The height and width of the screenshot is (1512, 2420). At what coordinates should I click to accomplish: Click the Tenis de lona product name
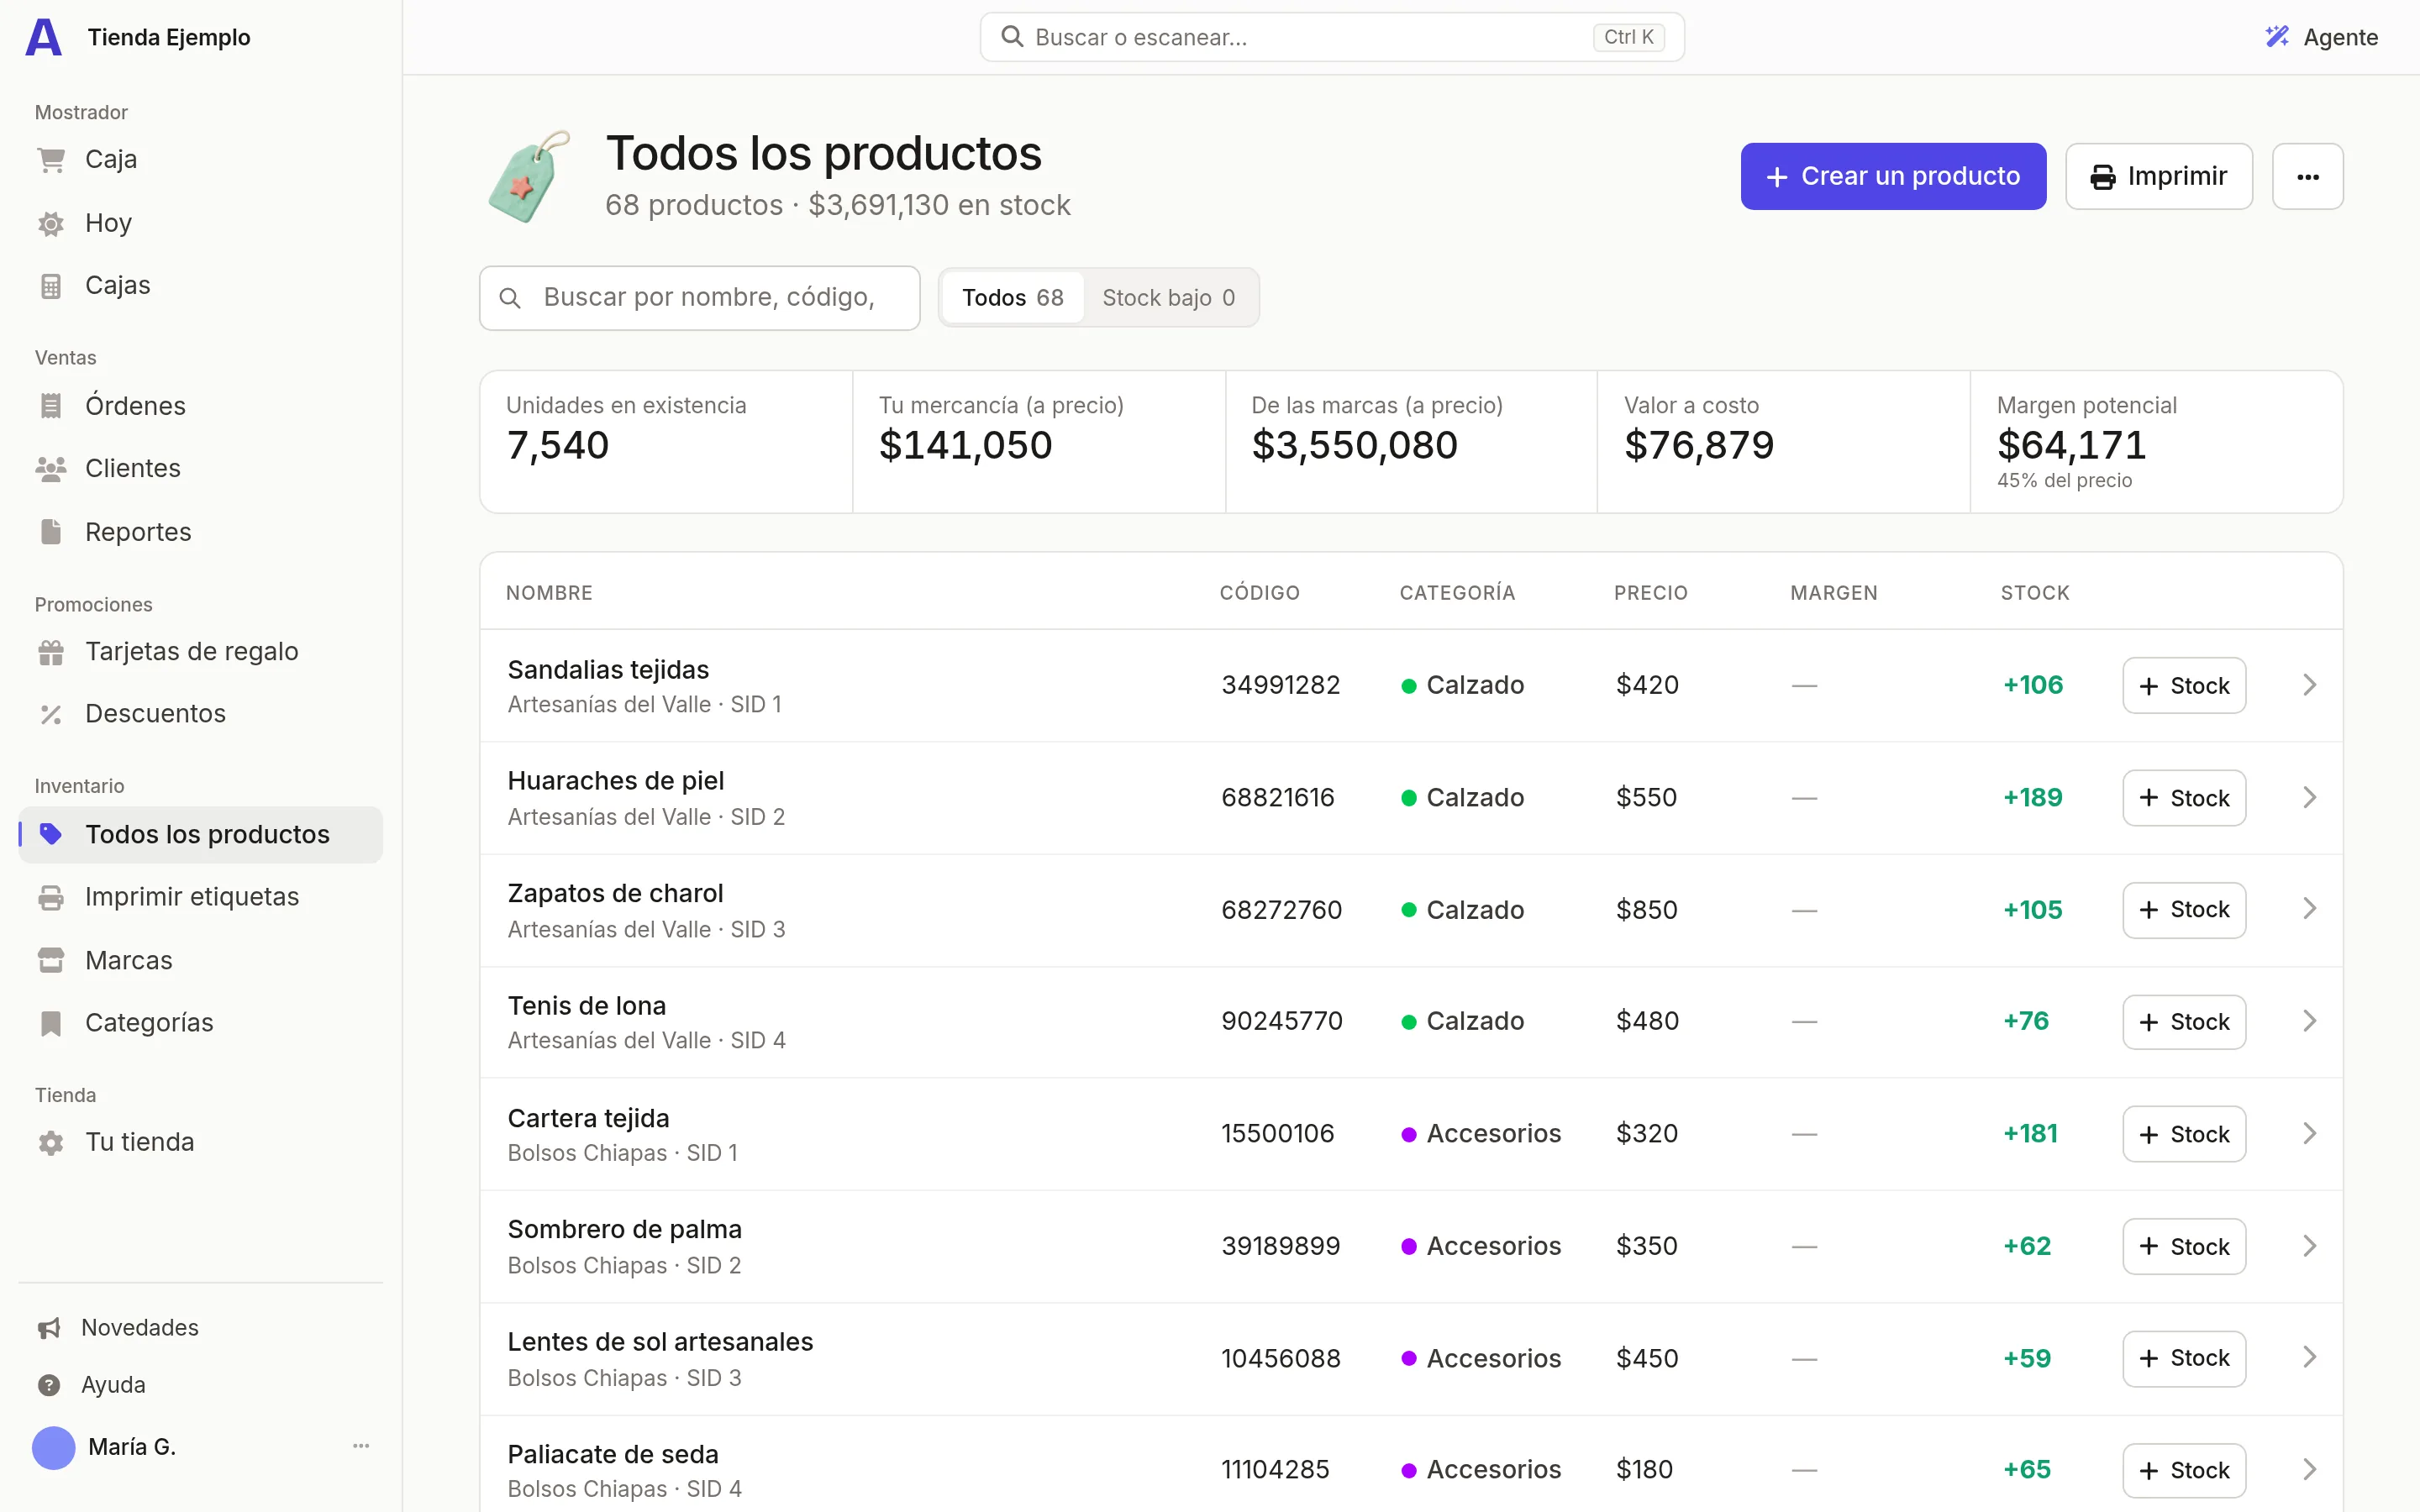587,1006
